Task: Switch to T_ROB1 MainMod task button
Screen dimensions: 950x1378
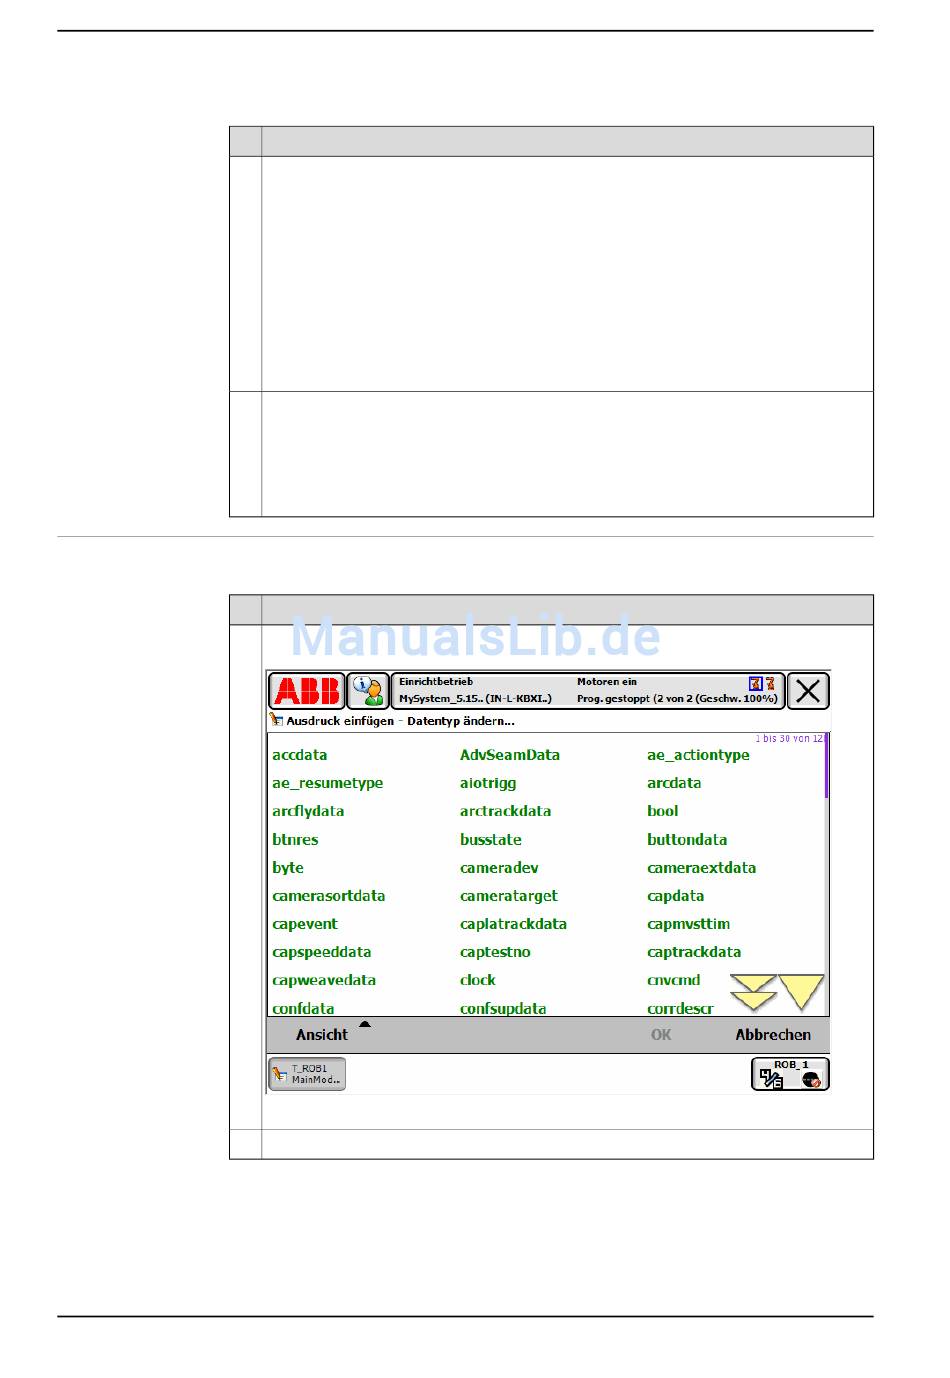Action: click(x=307, y=1074)
